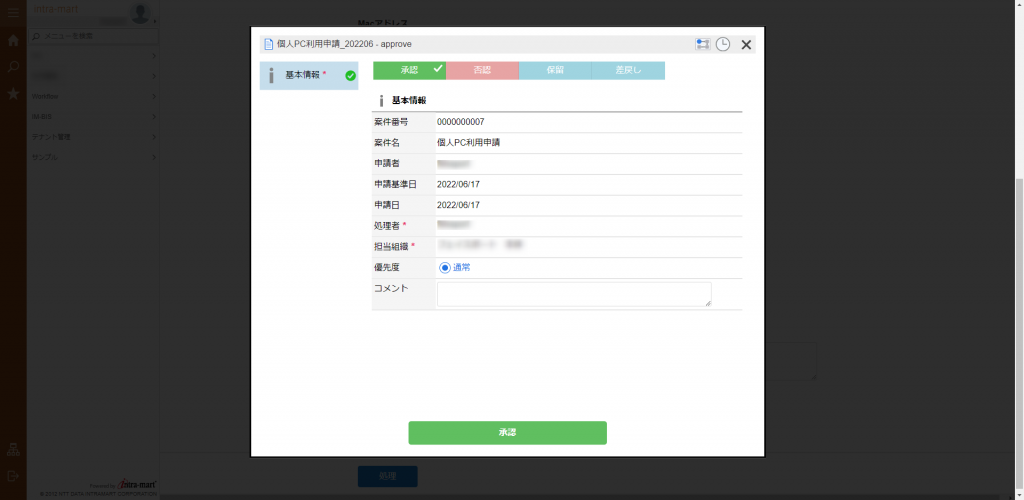Choose the 差戻し action tab
The width and height of the screenshot is (1024, 500).
click(x=628, y=70)
